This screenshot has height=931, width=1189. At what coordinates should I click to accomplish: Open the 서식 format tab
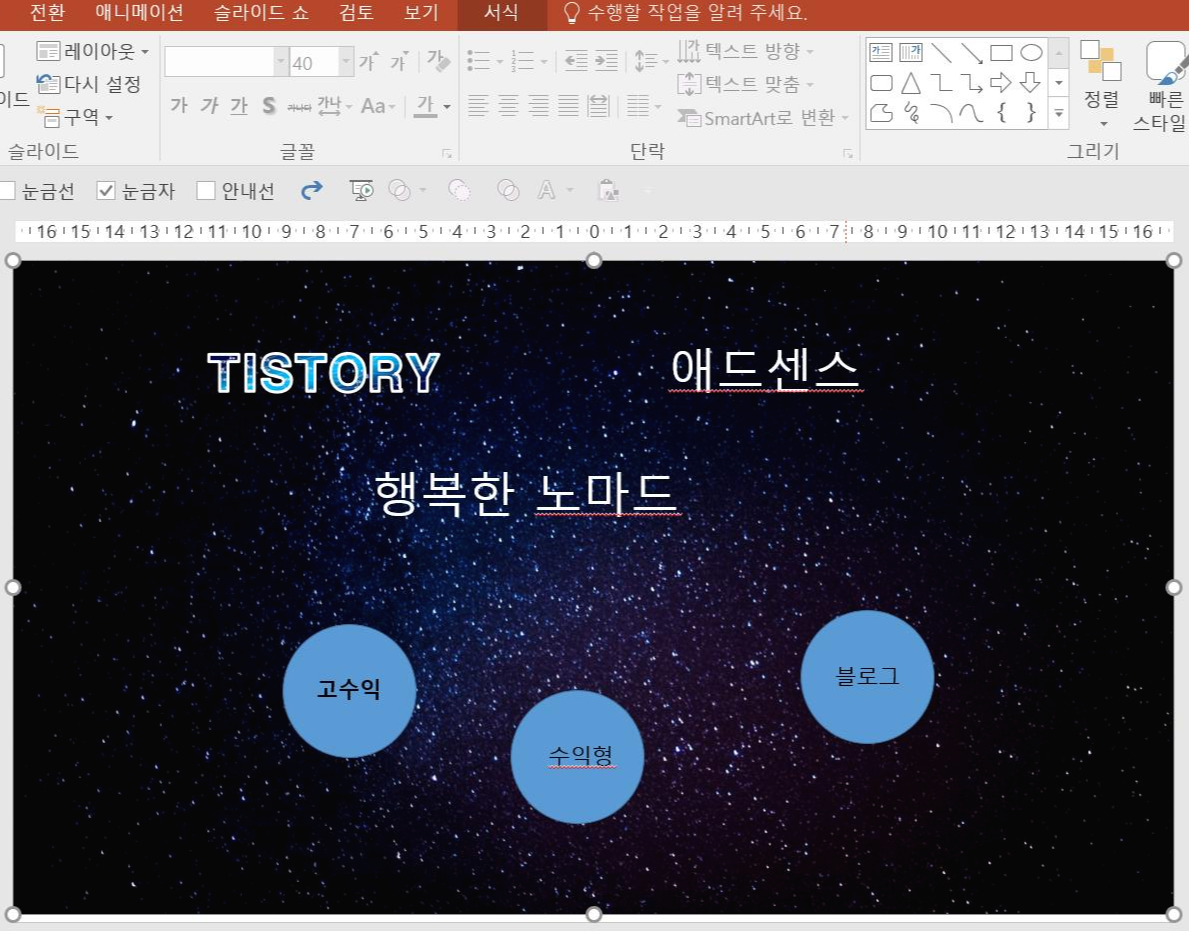pos(501,13)
